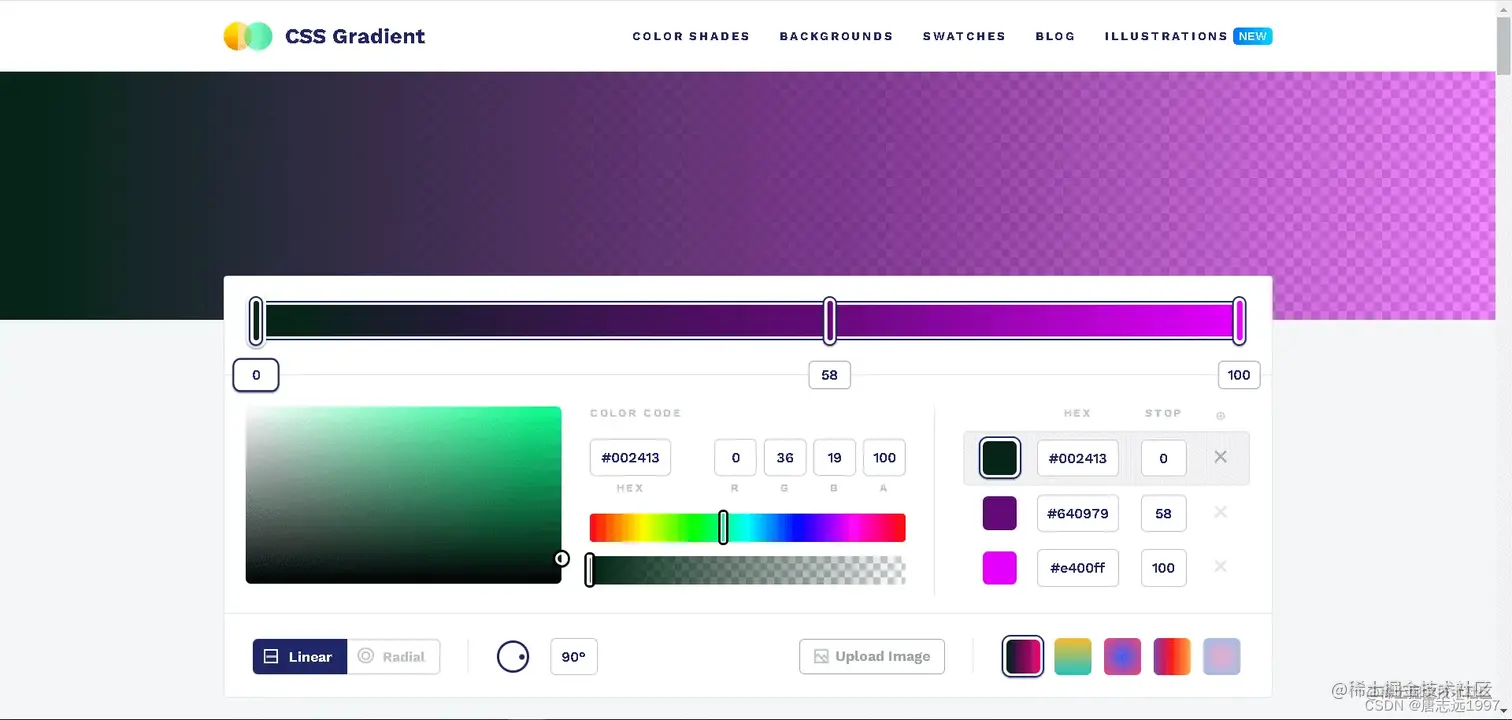This screenshot has width=1512, height=720.
Task: Select the purple #640979 stop swatch
Action: tap(1000, 513)
